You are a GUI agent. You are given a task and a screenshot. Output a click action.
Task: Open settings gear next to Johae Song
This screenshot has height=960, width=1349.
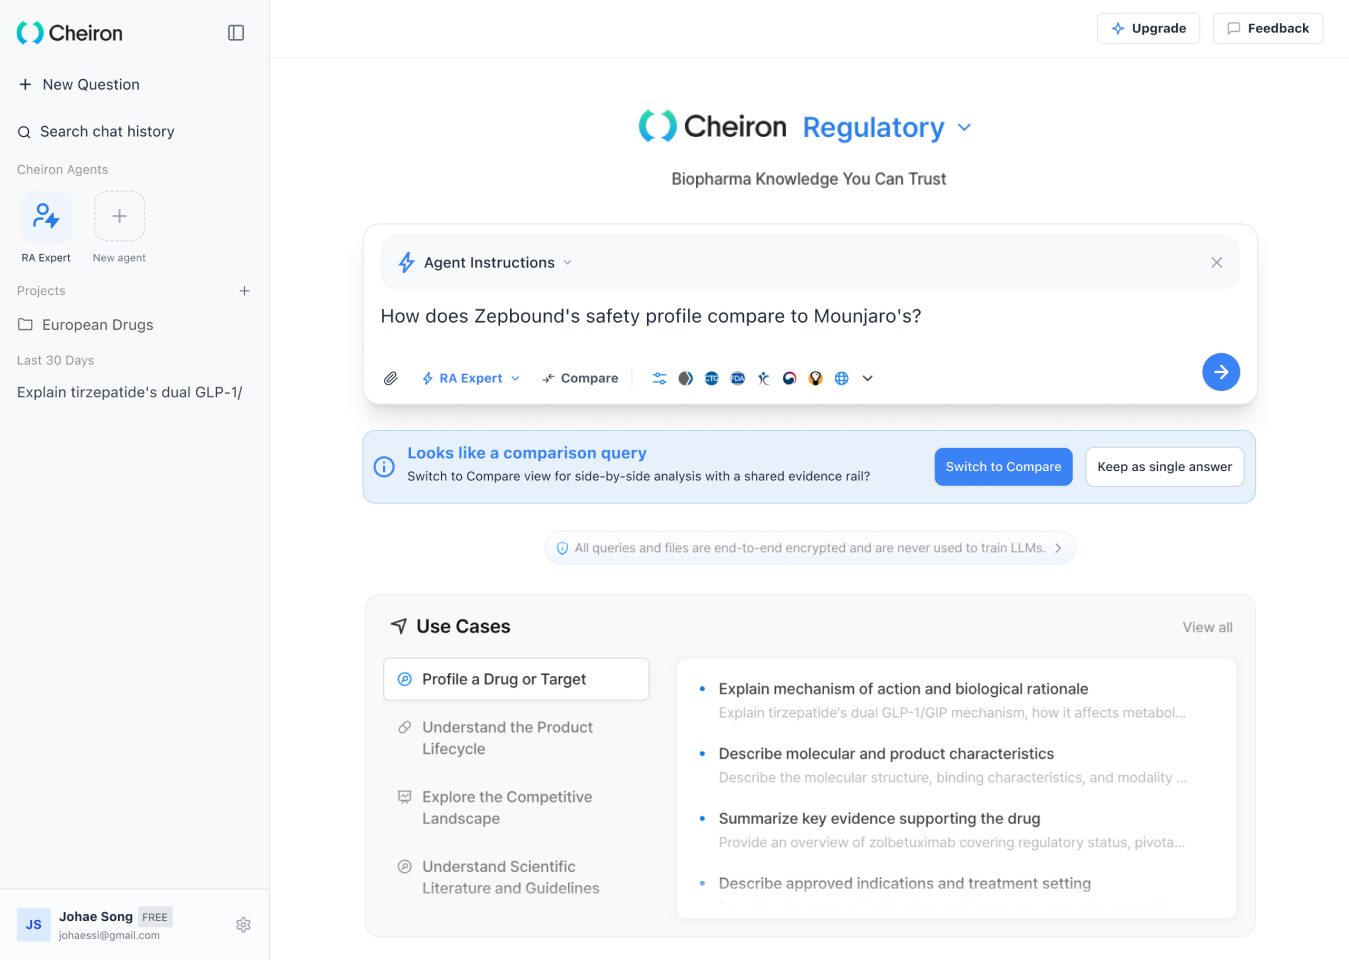[x=243, y=925]
